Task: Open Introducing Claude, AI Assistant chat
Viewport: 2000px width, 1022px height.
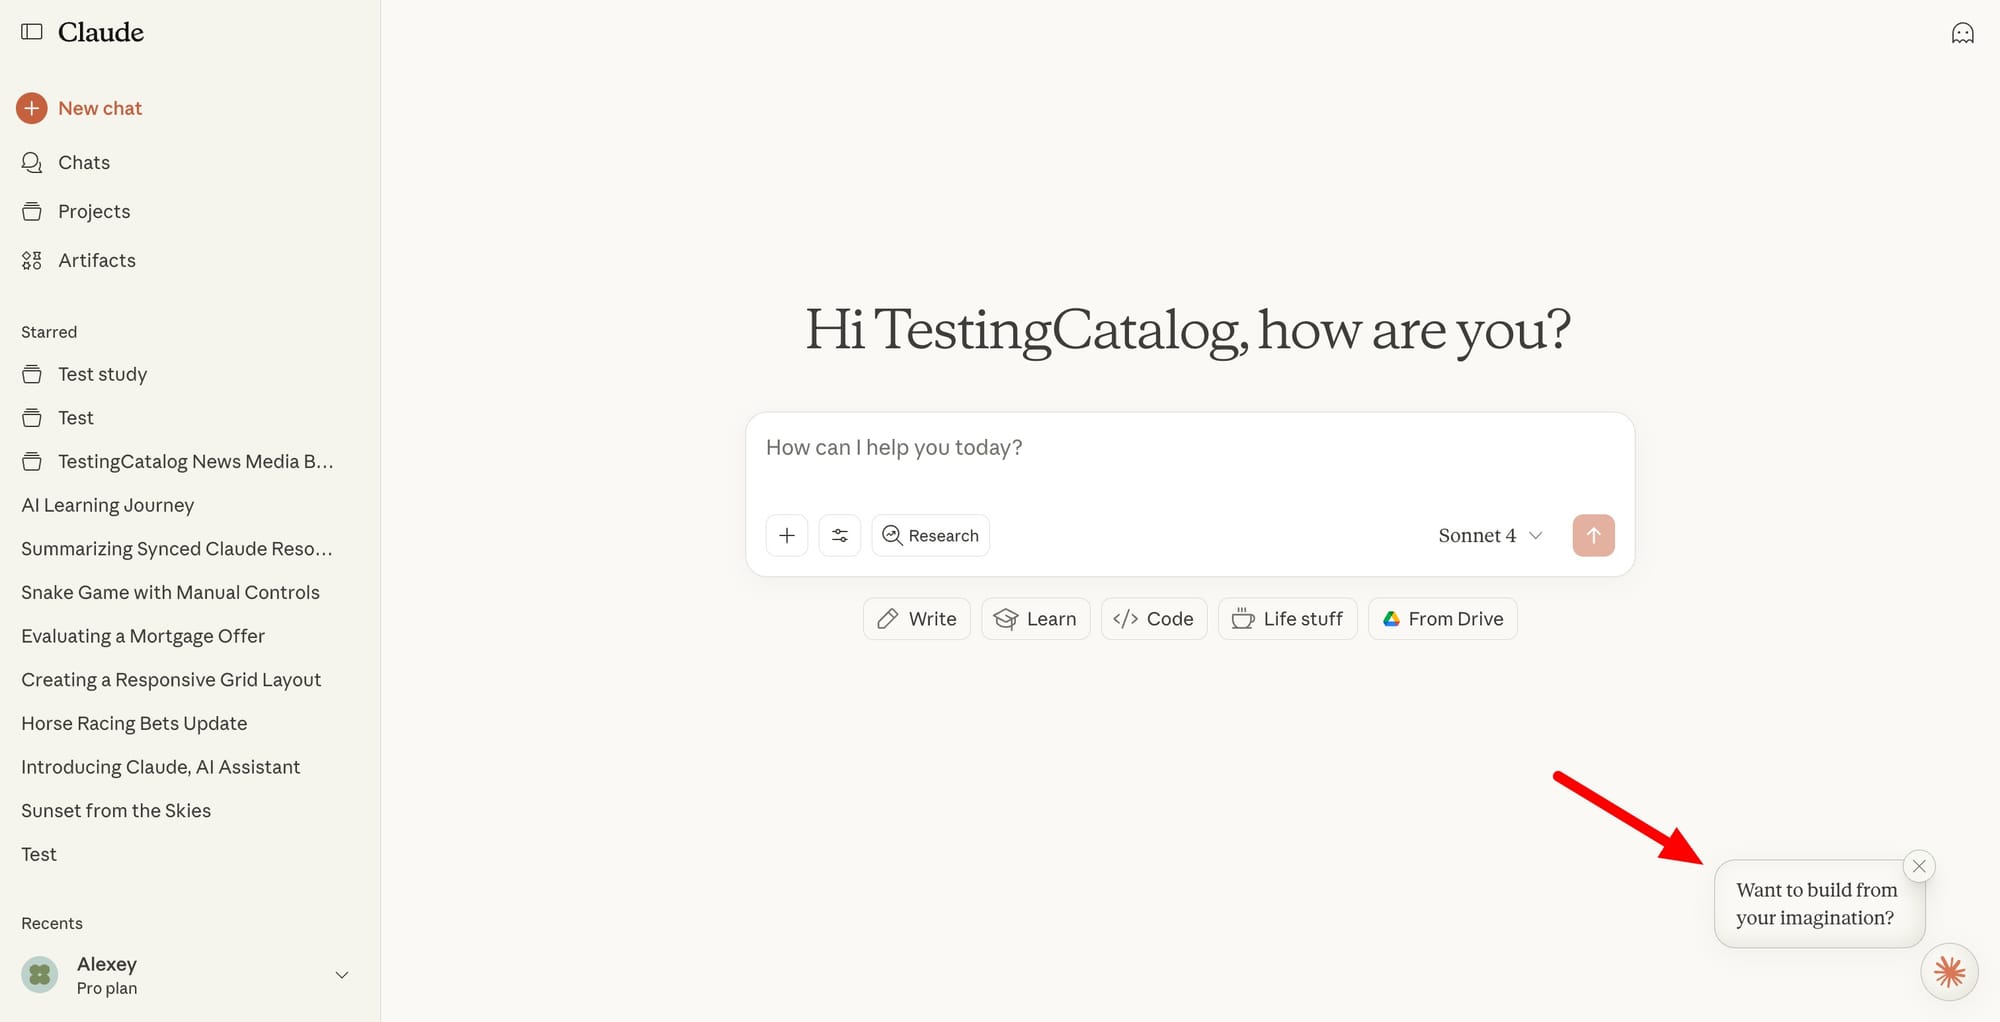Action: click(x=160, y=767)
